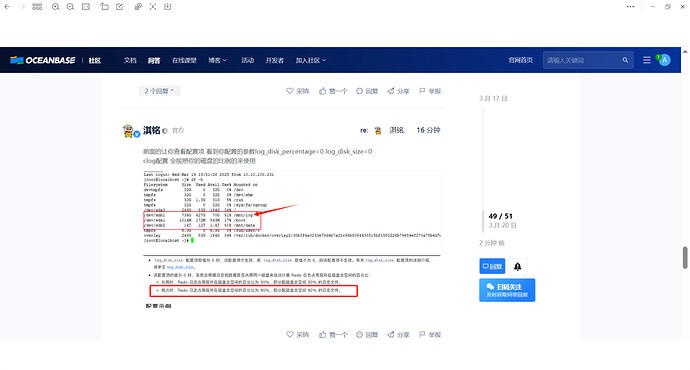Click 回复 under the terminal screenshot
The height and width of the screenshot is (370, 690).
click(367, 334)
